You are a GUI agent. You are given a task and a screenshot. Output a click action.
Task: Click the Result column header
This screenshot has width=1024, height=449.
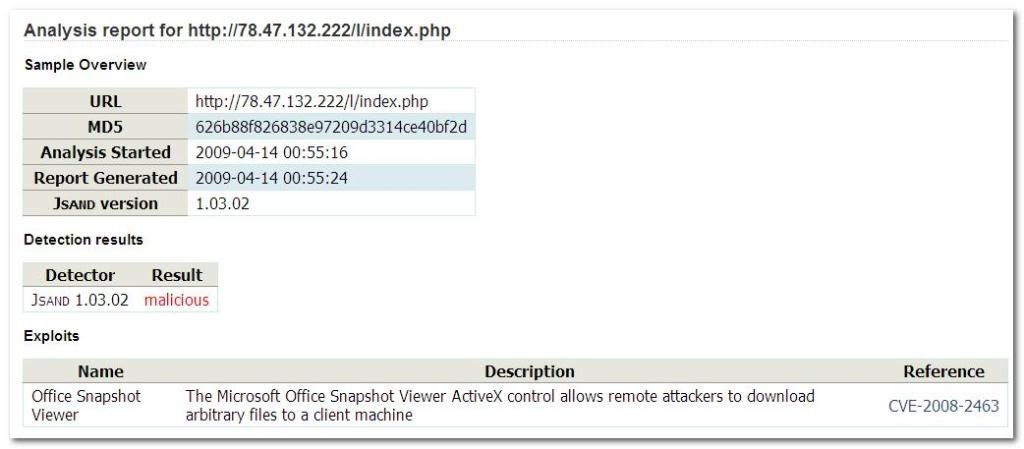[176, 275]
